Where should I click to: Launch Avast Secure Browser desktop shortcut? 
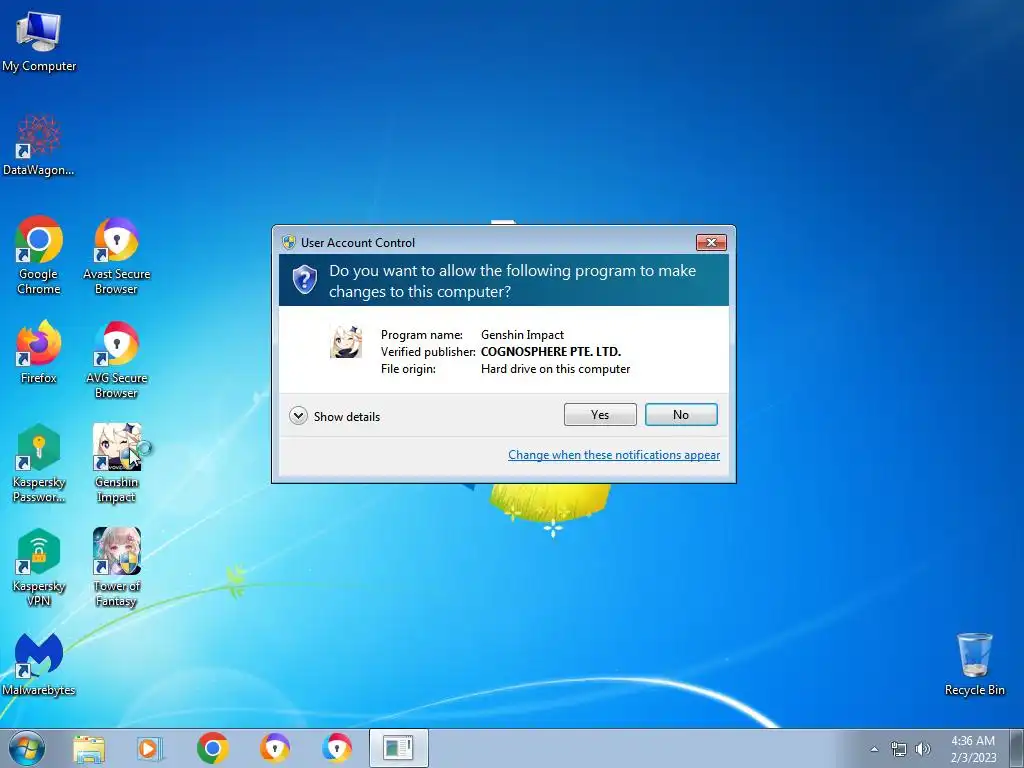pyautogui.click(x=116, y=255)
